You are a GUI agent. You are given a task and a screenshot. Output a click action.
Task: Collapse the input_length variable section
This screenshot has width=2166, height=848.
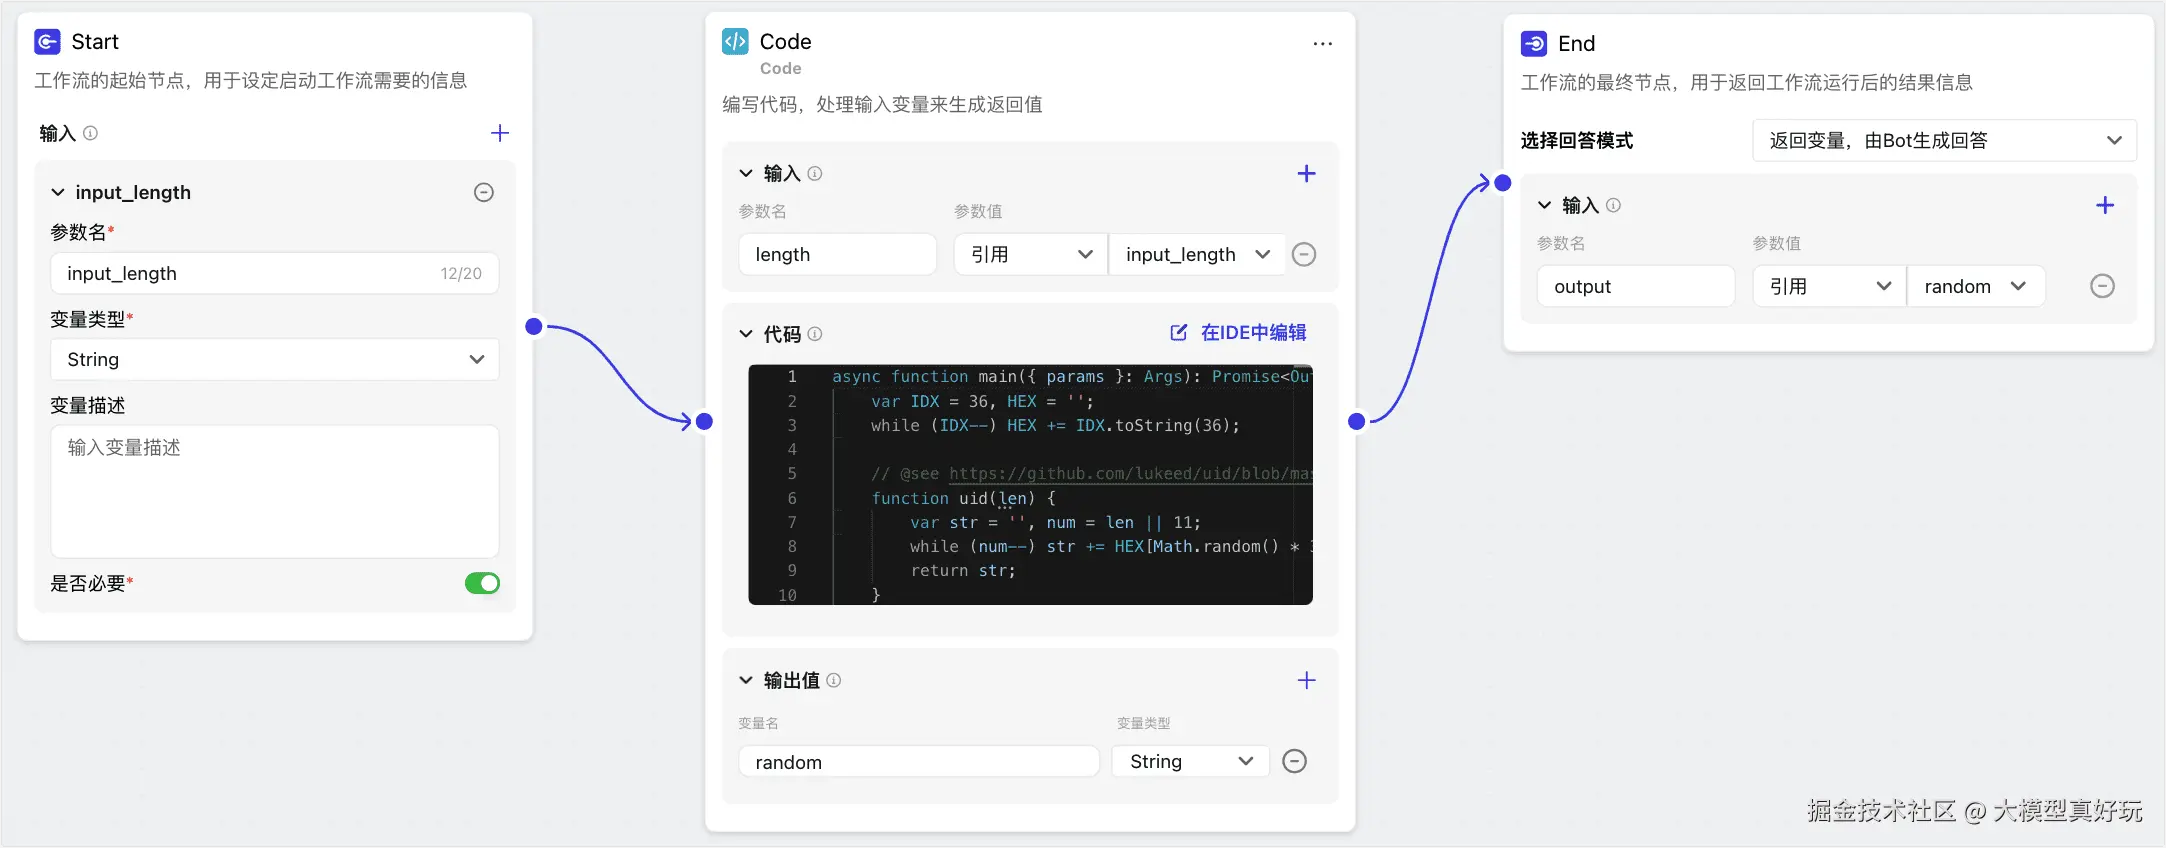58,192
